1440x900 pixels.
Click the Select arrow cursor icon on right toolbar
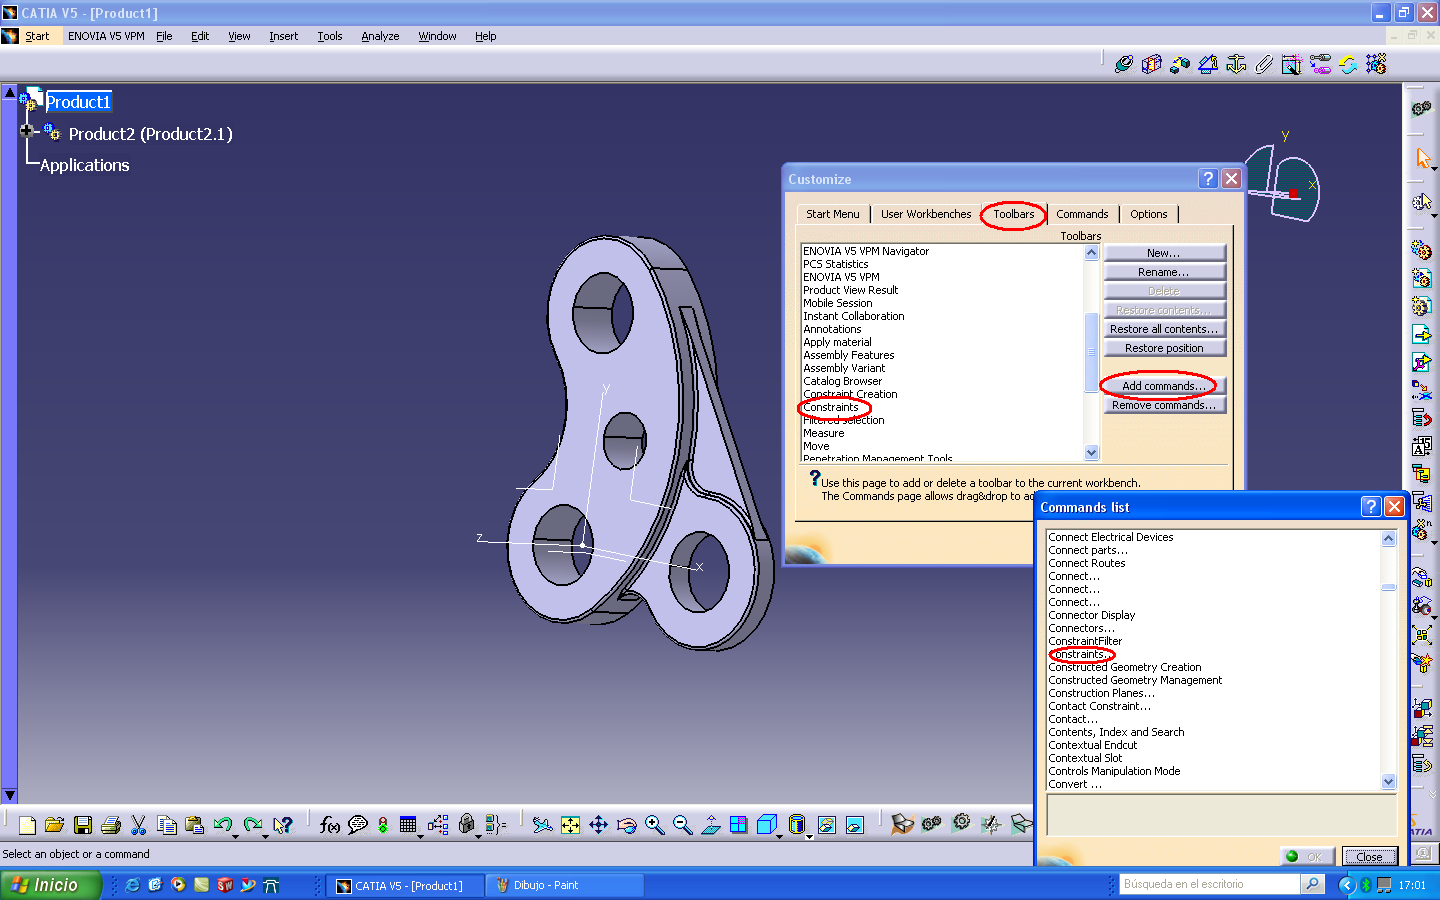(x=1422, y=158)
